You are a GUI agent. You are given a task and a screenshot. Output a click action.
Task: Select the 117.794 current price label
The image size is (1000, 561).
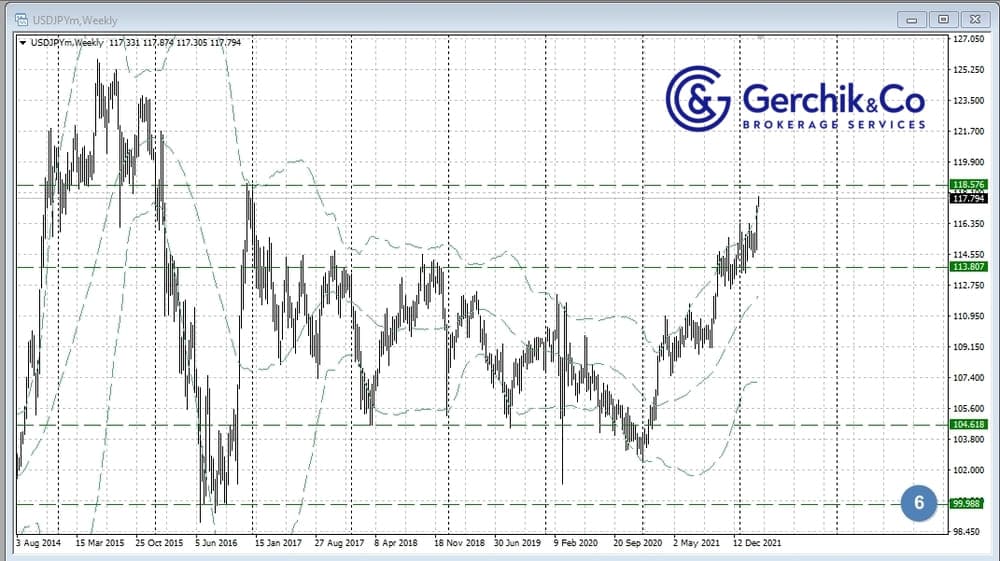tap(969, 198)
